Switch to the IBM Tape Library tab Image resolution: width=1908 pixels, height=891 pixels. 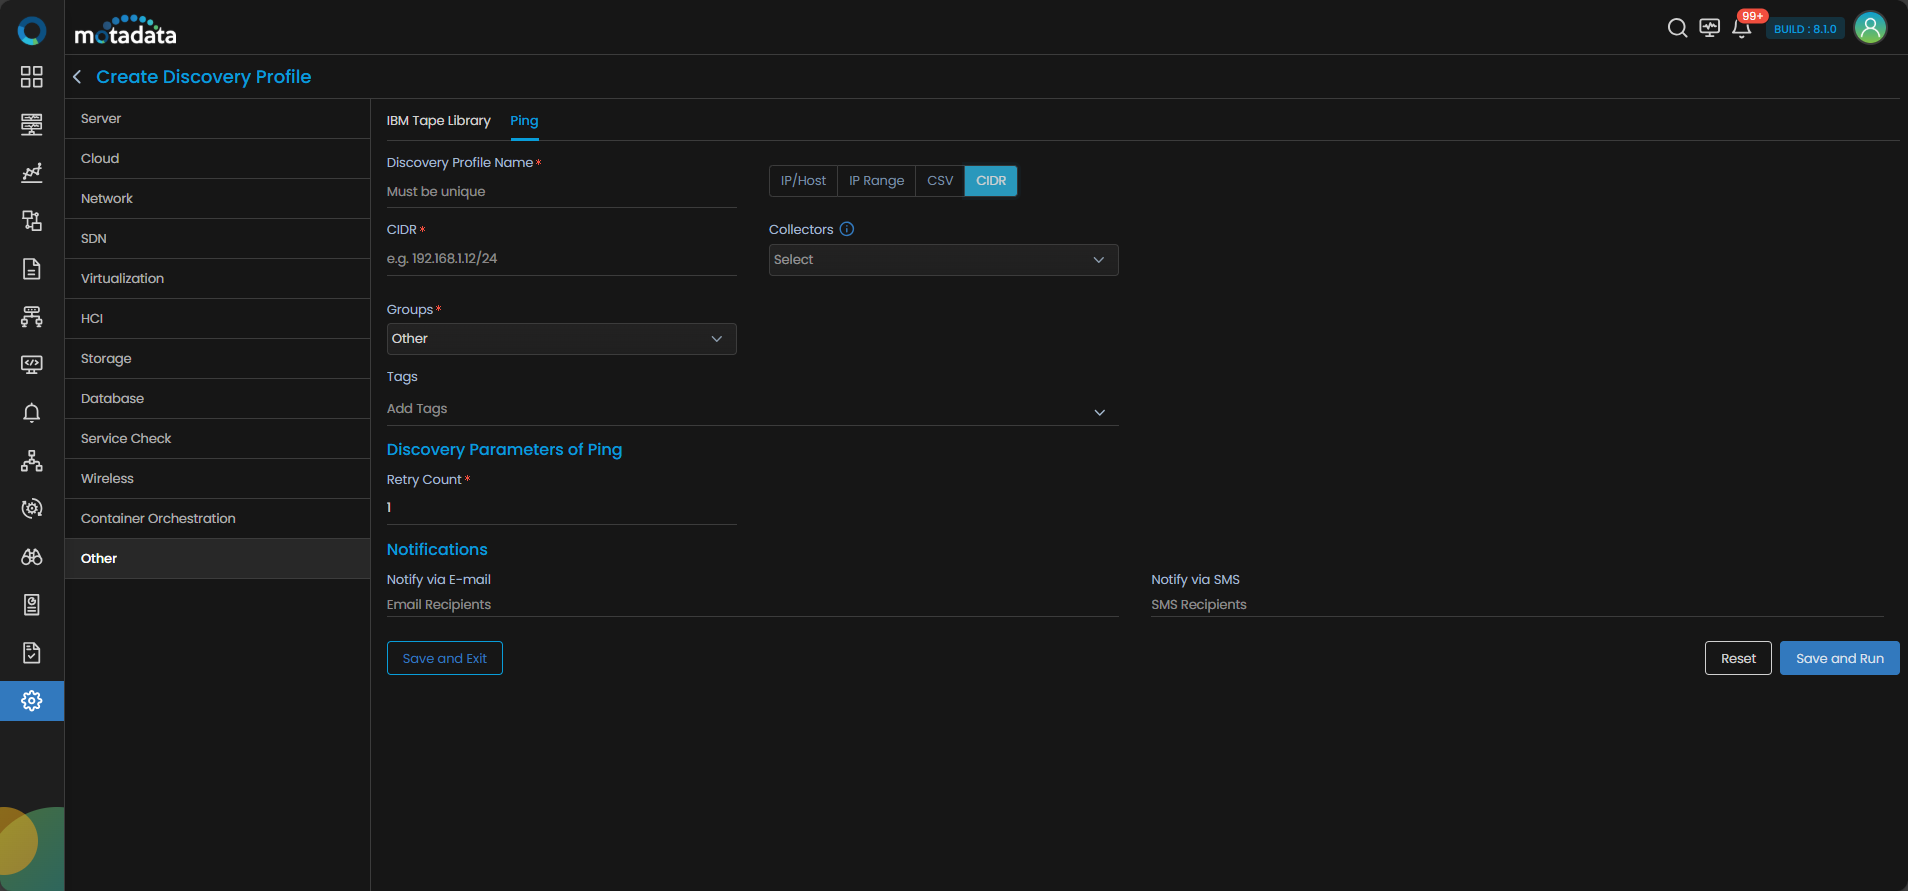point(438,121)
